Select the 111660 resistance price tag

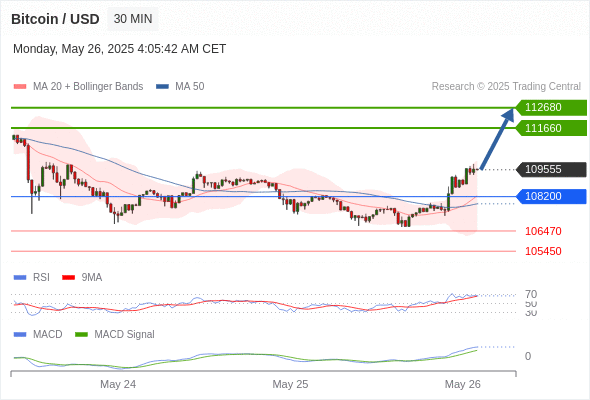[x=551, y=128]
